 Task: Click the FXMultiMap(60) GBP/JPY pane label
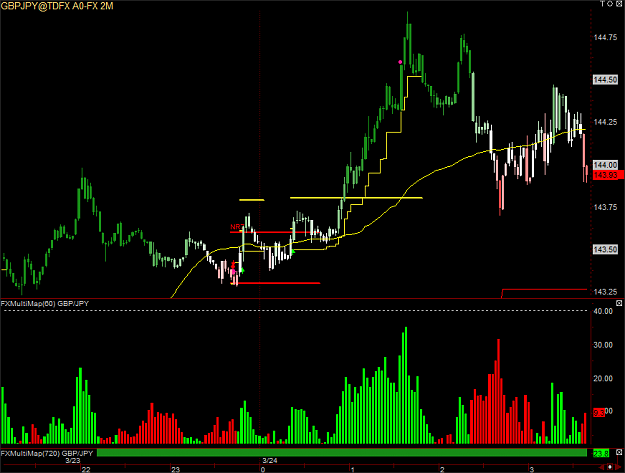pos(45,304)
